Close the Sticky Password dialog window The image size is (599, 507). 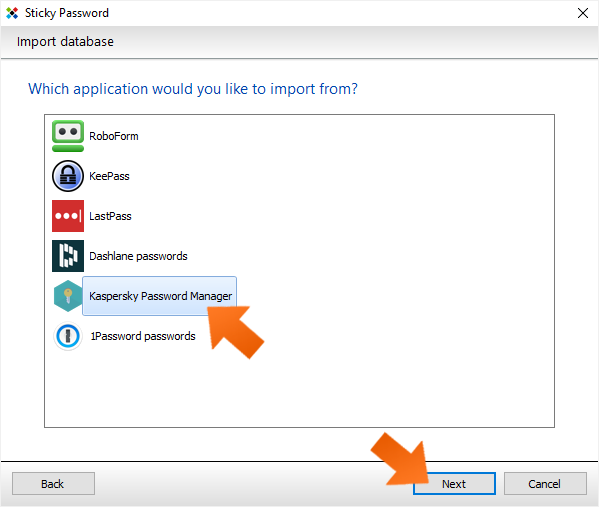tap(583, 13)
